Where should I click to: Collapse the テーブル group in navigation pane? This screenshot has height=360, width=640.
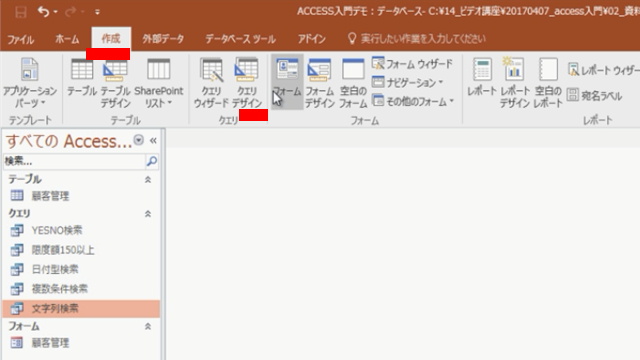tap(148, 180)
